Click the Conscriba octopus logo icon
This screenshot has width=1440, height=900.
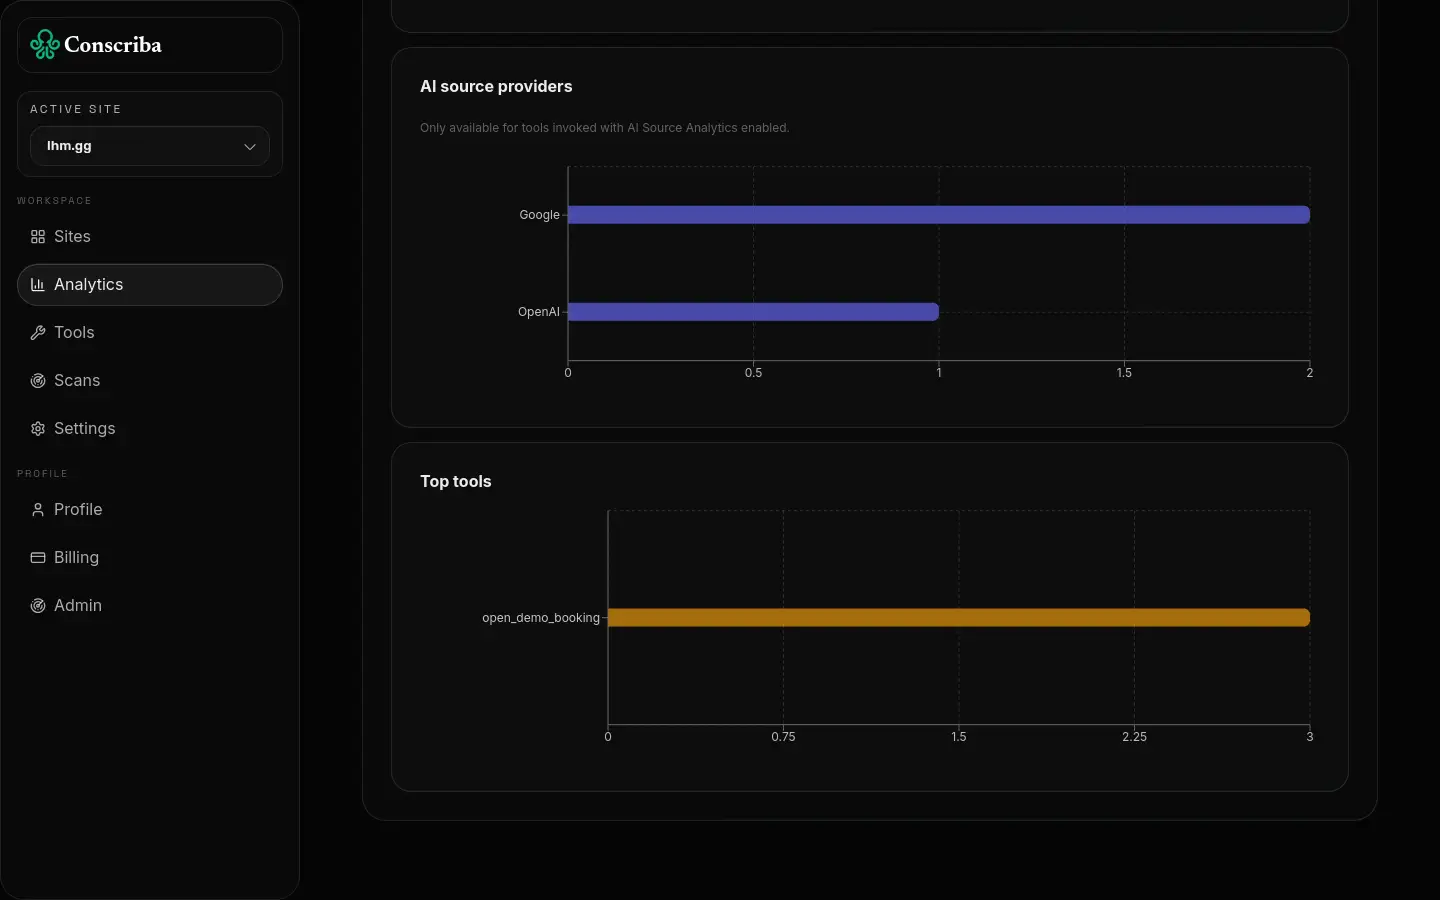tap(45, 45)
